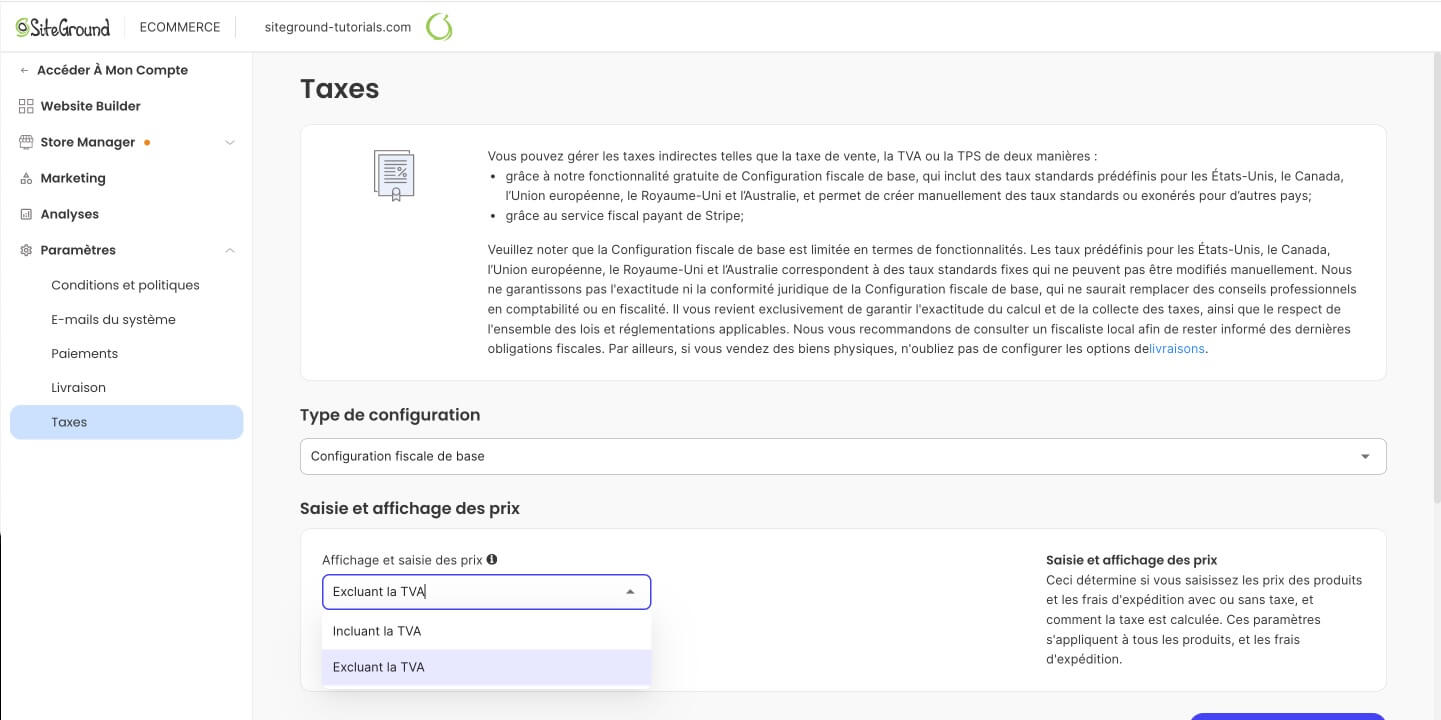Click the Paramètres gear icon
This screenshot has height=720, width=1441.
click(x=26, y=250)
